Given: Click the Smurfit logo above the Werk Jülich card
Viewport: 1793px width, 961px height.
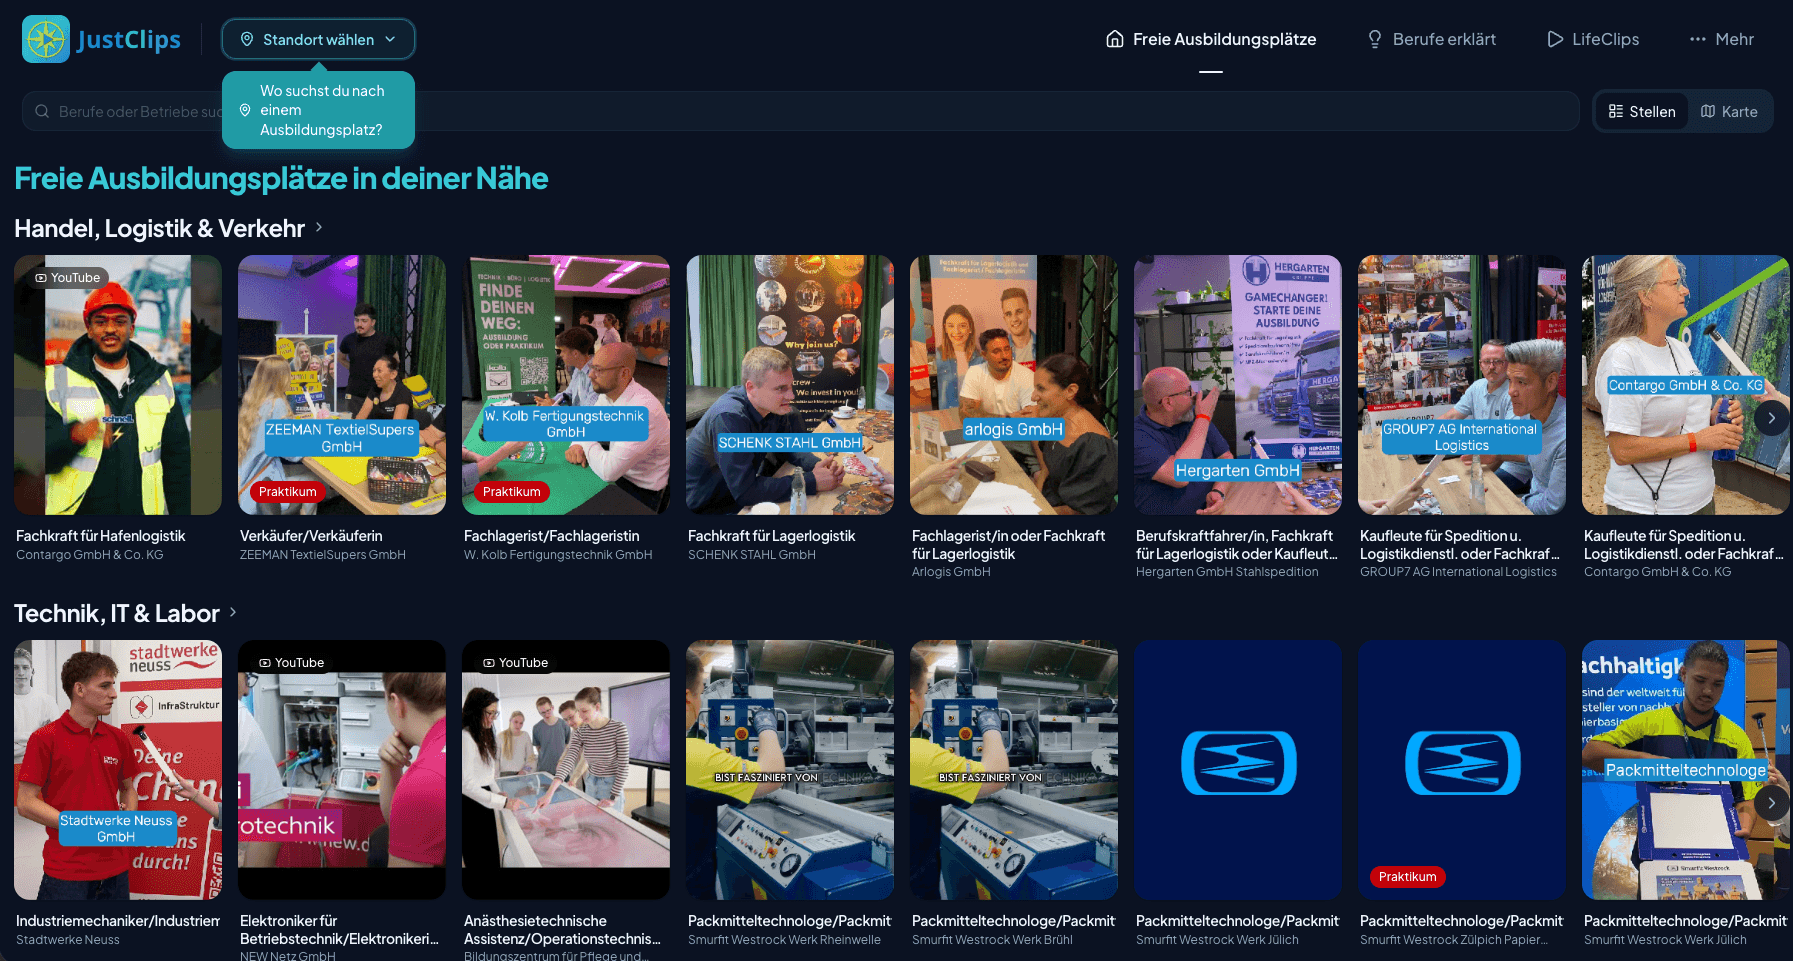Looking at the screenshot, I should (1239, 763).
